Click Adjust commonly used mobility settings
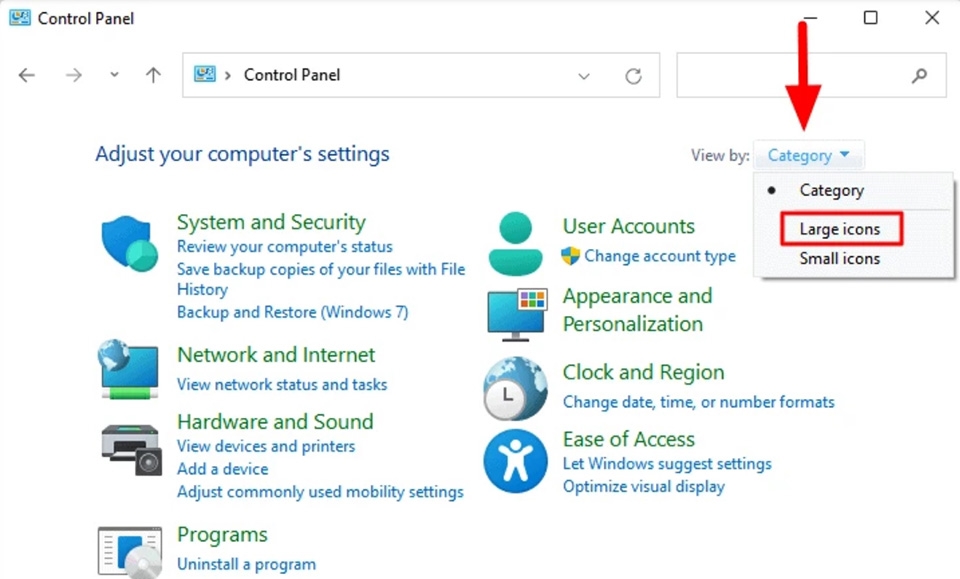 coord(320,492)
